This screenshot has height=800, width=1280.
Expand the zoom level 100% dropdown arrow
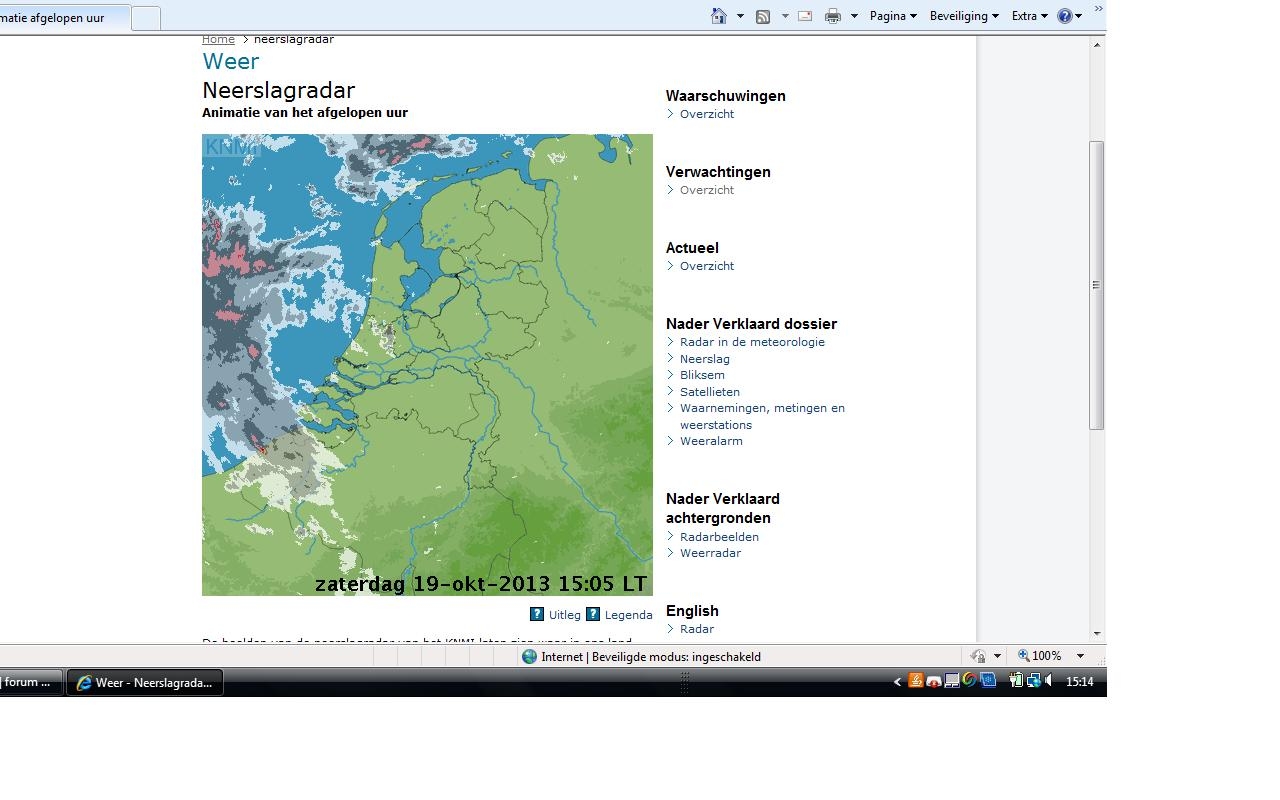coord(1080,656)
